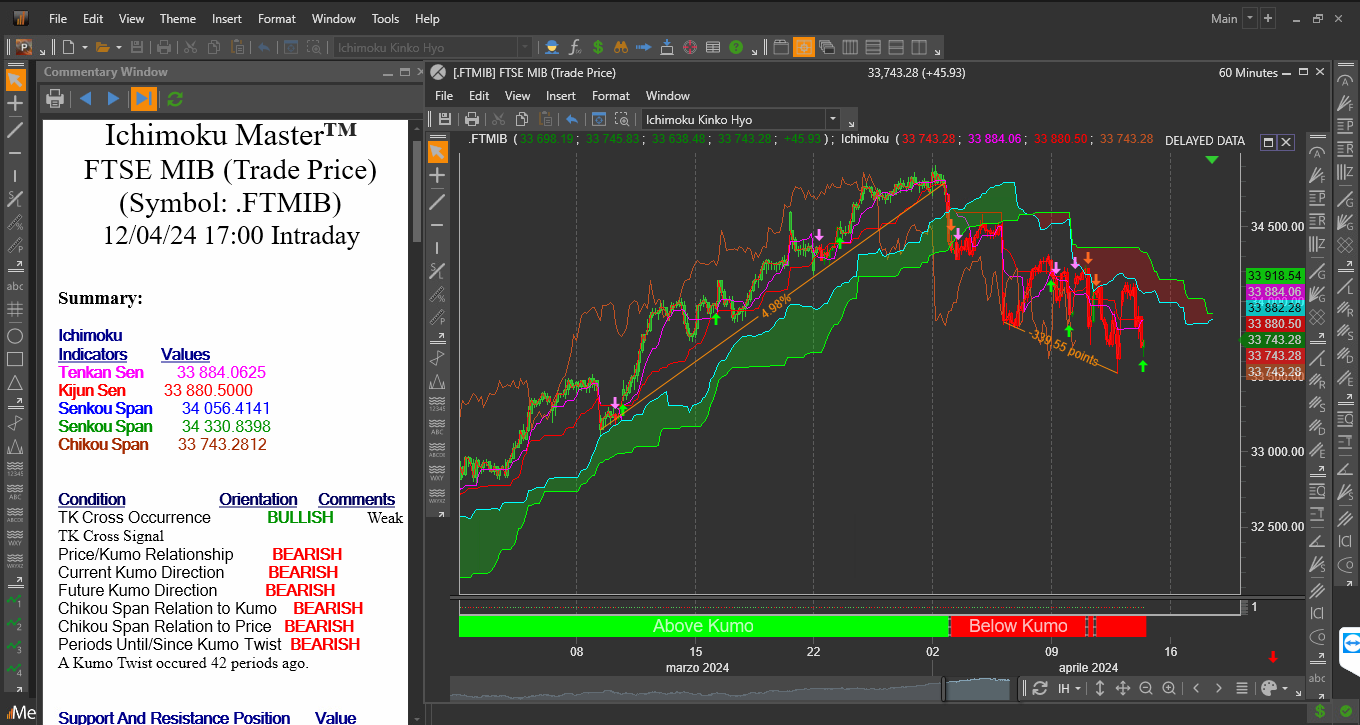Open the main toolbar Ichimoku Kinko Hyo dropdown
The height and width of the screenshot is (725, 1360).
click(525, 47)
